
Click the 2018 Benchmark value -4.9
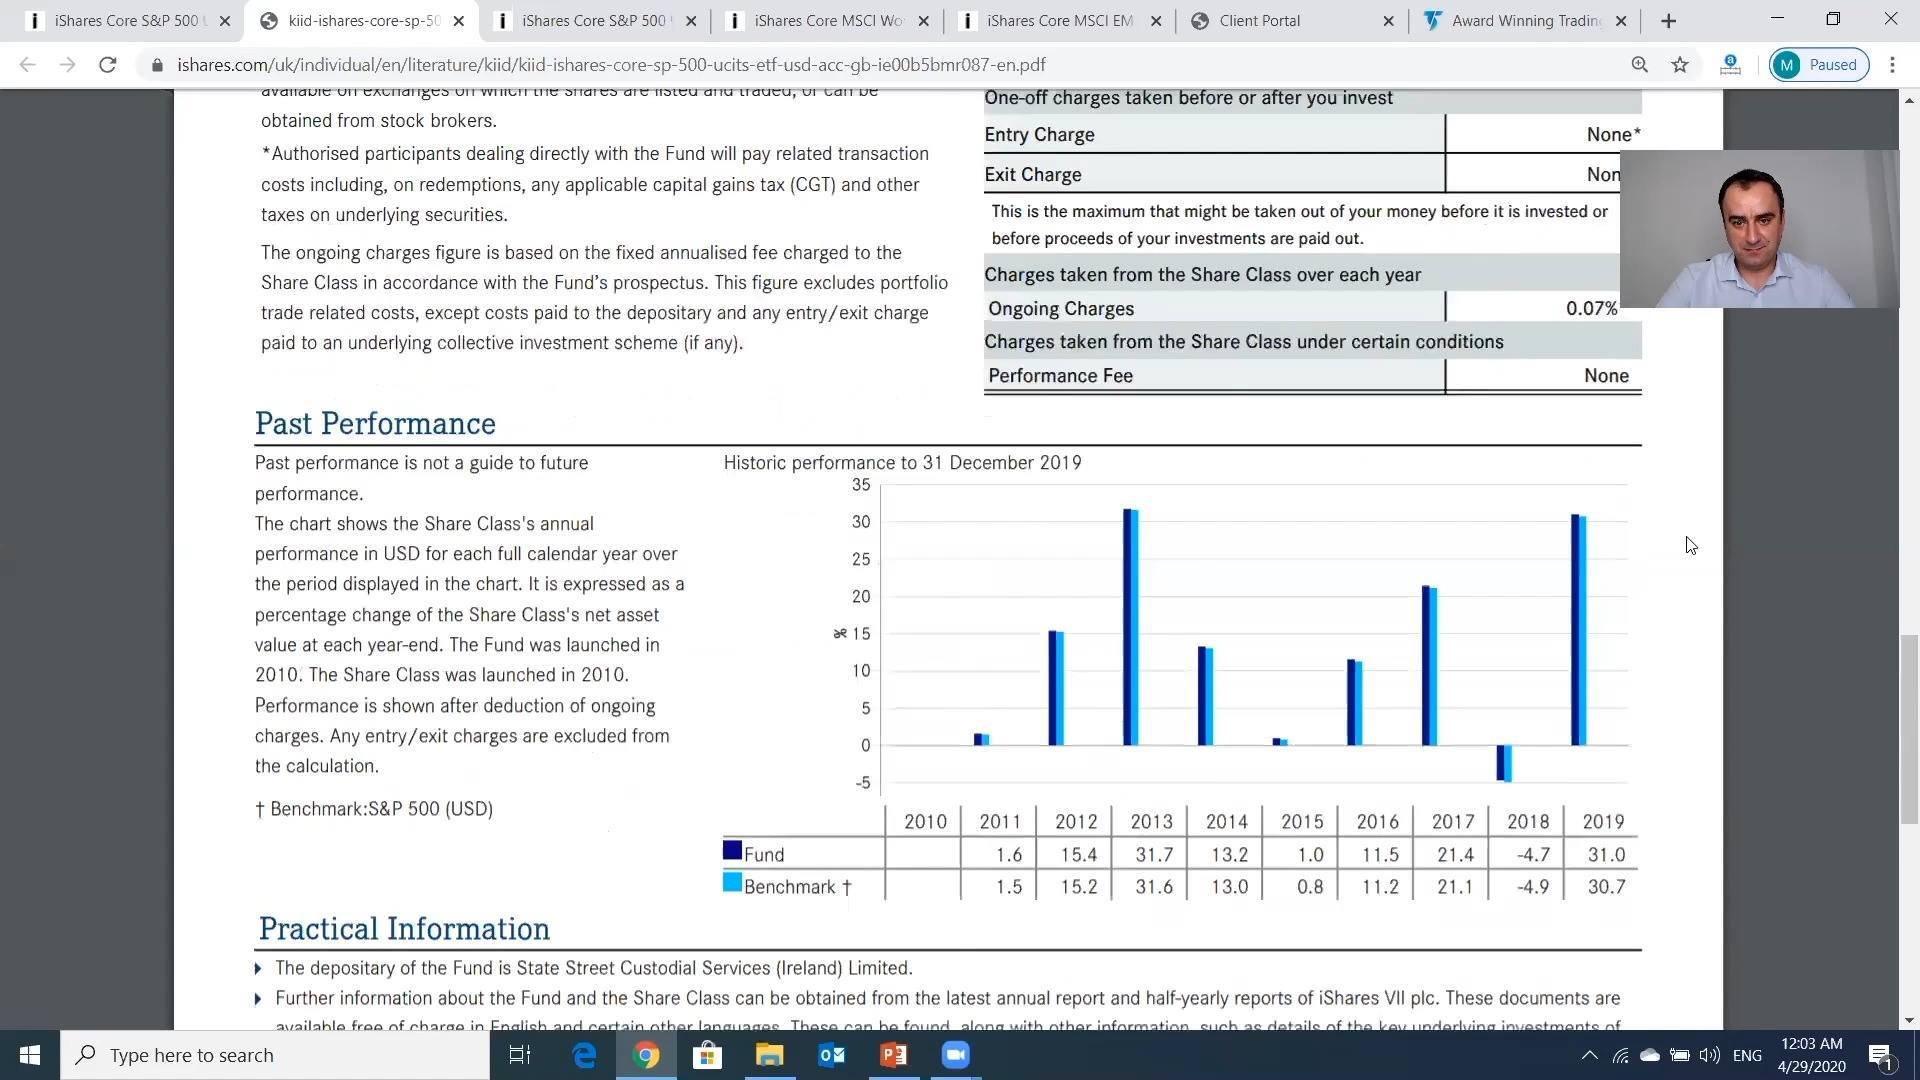tap(1532, 887)
